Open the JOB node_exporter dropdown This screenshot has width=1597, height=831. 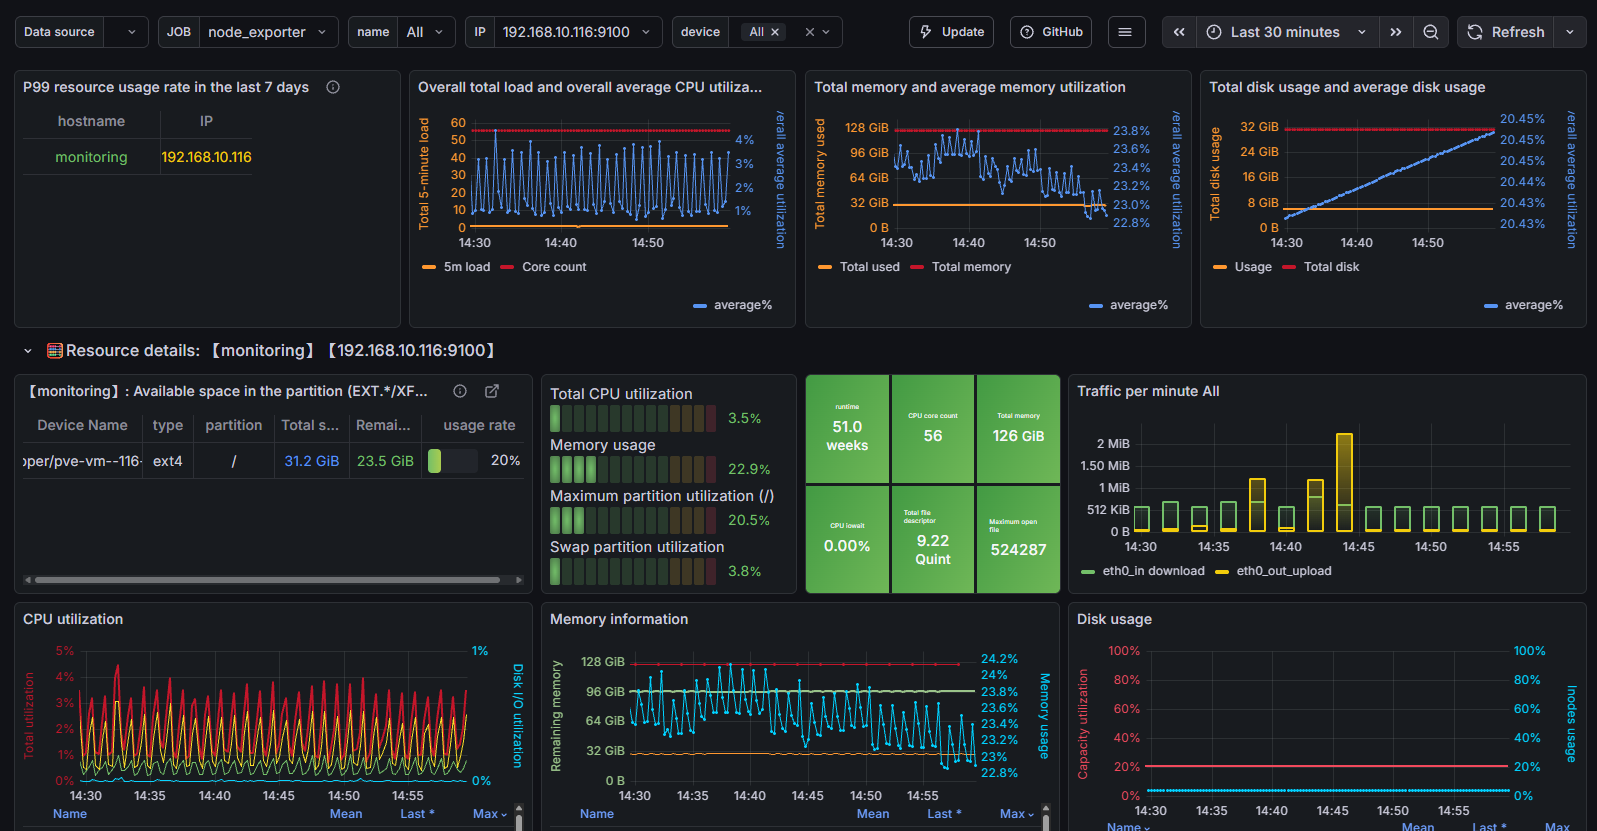[x=268, y=32]
